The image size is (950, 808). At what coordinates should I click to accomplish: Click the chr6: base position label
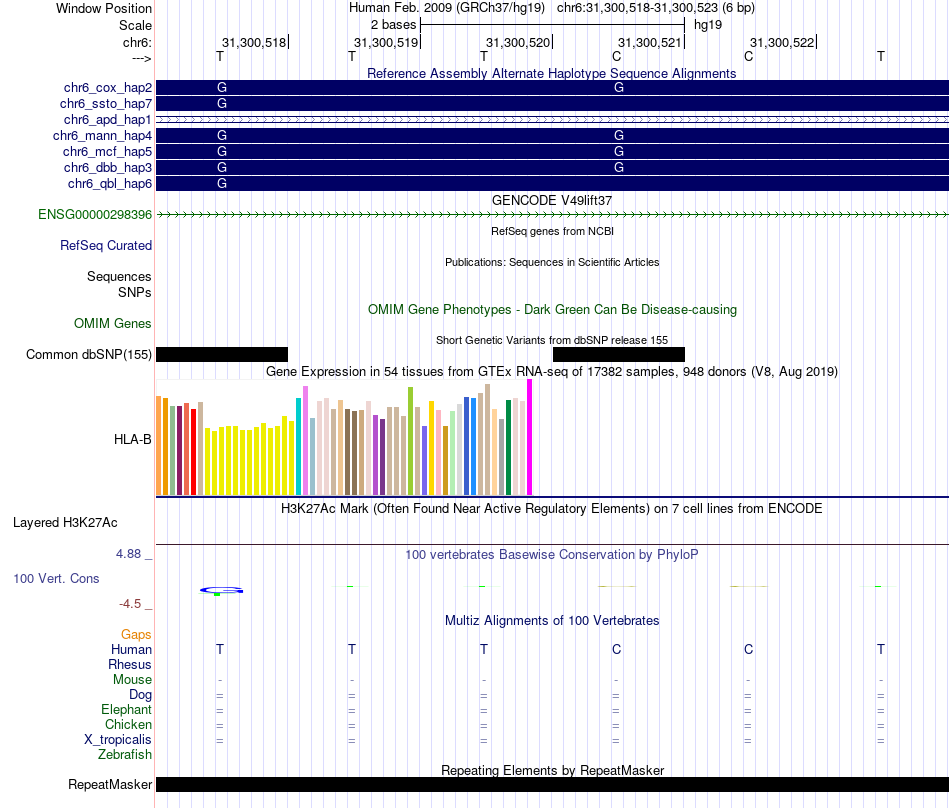[137, 42]
